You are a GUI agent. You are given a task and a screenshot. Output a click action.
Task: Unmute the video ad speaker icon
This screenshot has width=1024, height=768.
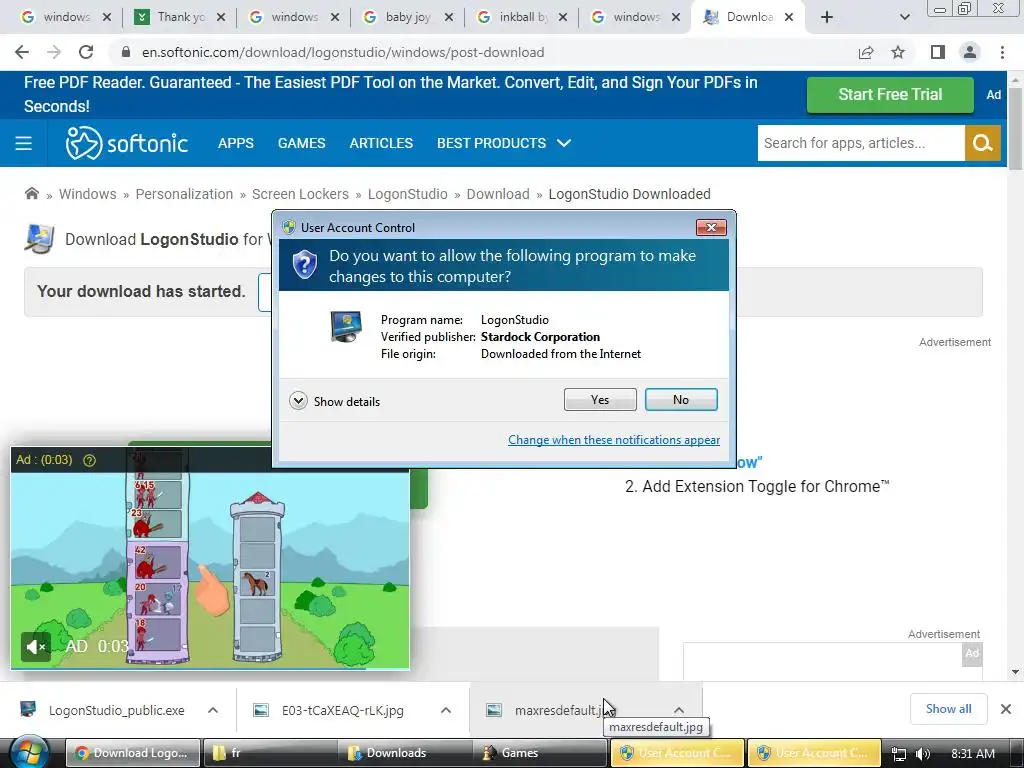36,647
